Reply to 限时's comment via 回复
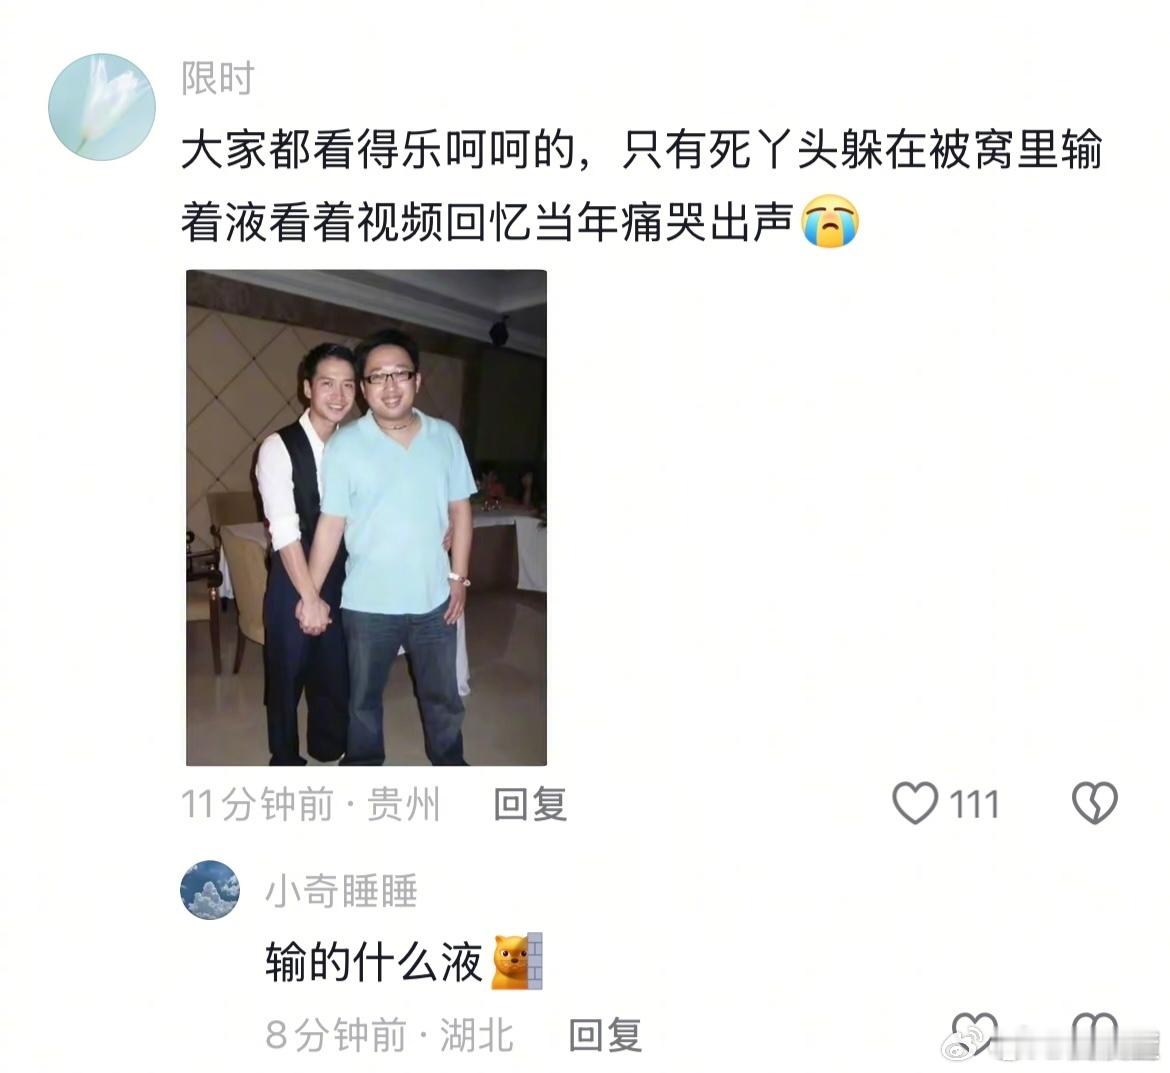This screenshot has width=1170, height=1073. (531, 804)
